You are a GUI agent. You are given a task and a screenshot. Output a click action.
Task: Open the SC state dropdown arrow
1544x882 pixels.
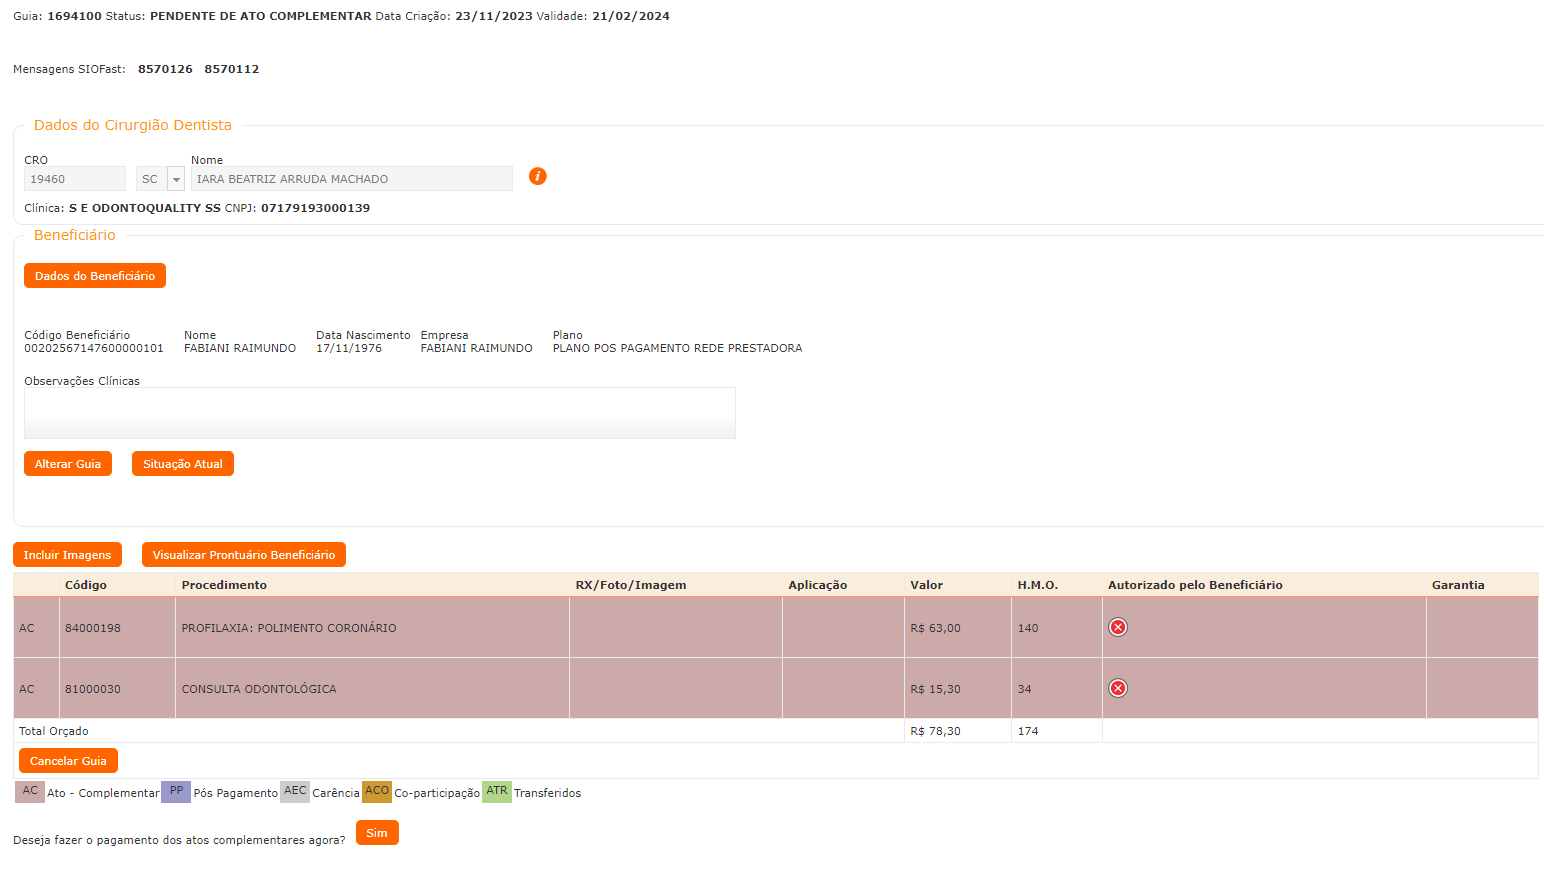pyautogui.click(x=176, y=179)
